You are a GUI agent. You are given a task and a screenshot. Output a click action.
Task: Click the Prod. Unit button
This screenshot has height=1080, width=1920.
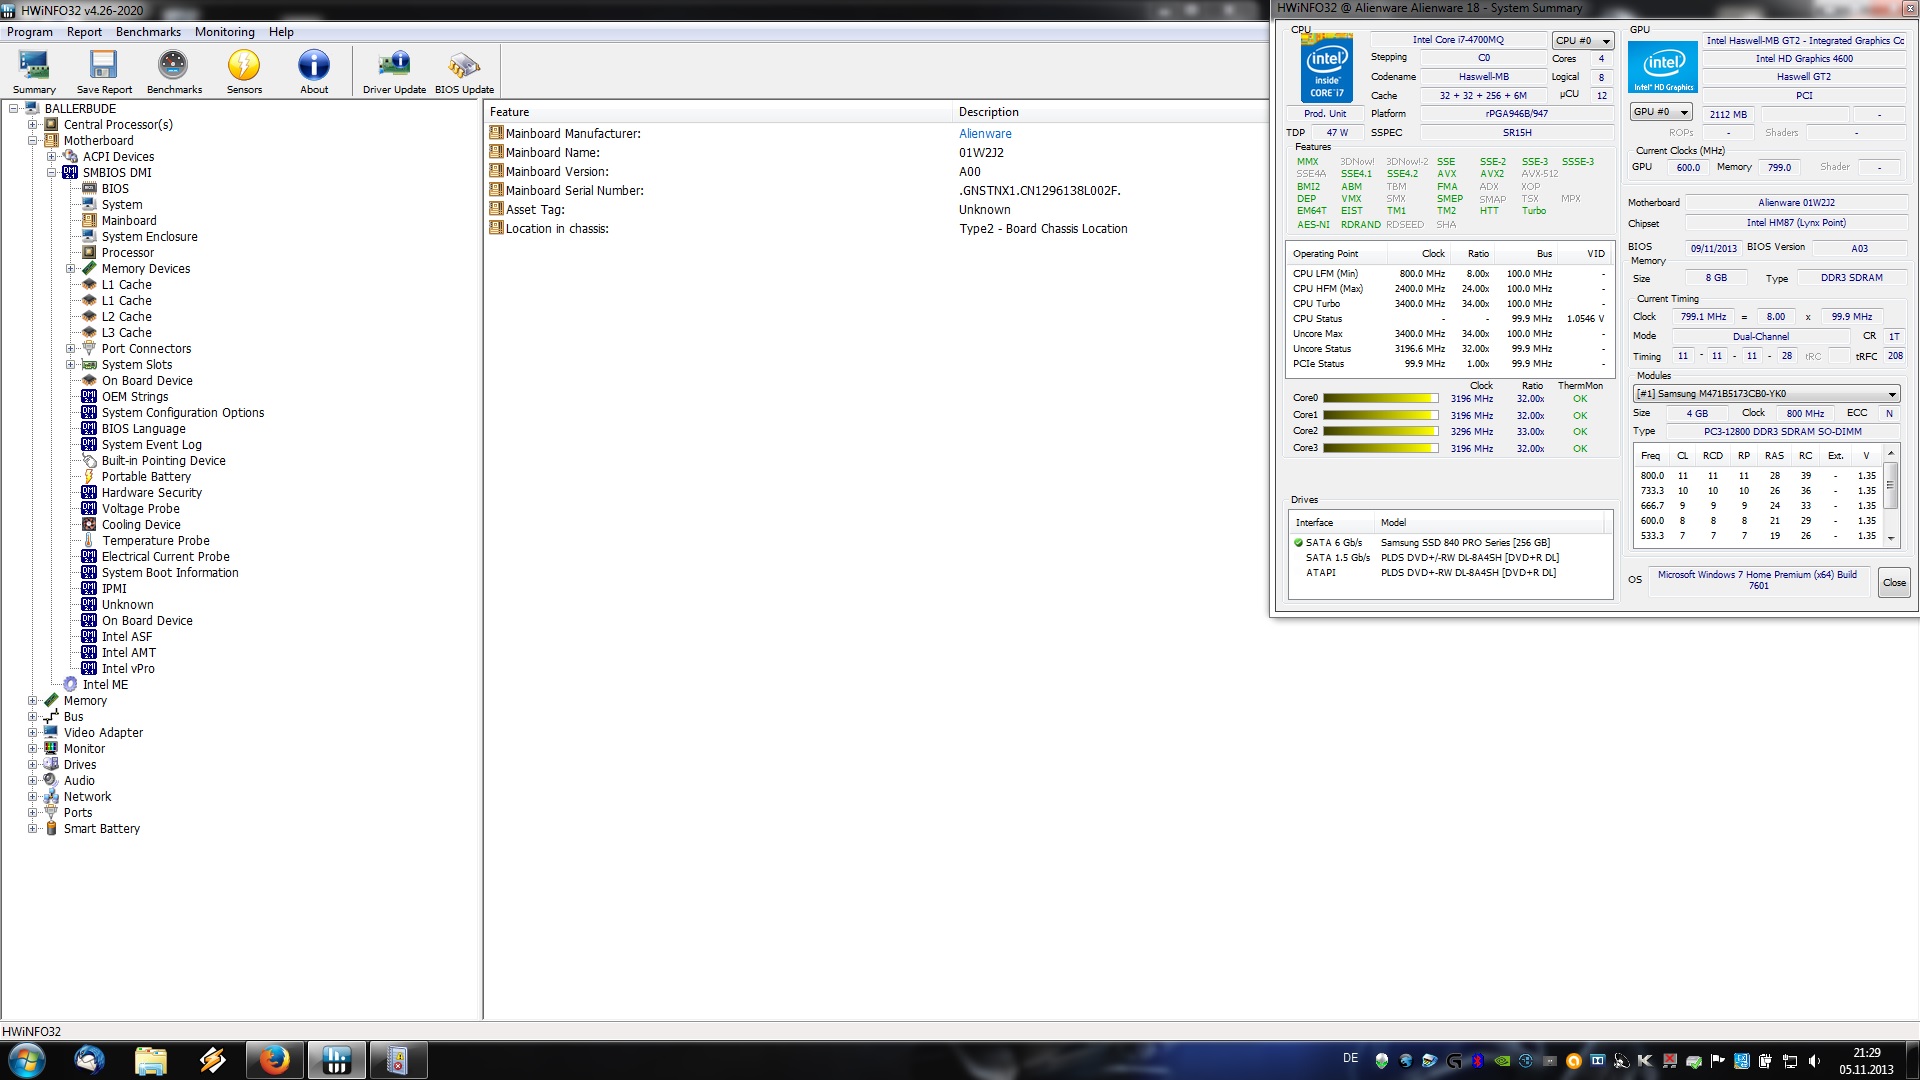click(1325, 114)
